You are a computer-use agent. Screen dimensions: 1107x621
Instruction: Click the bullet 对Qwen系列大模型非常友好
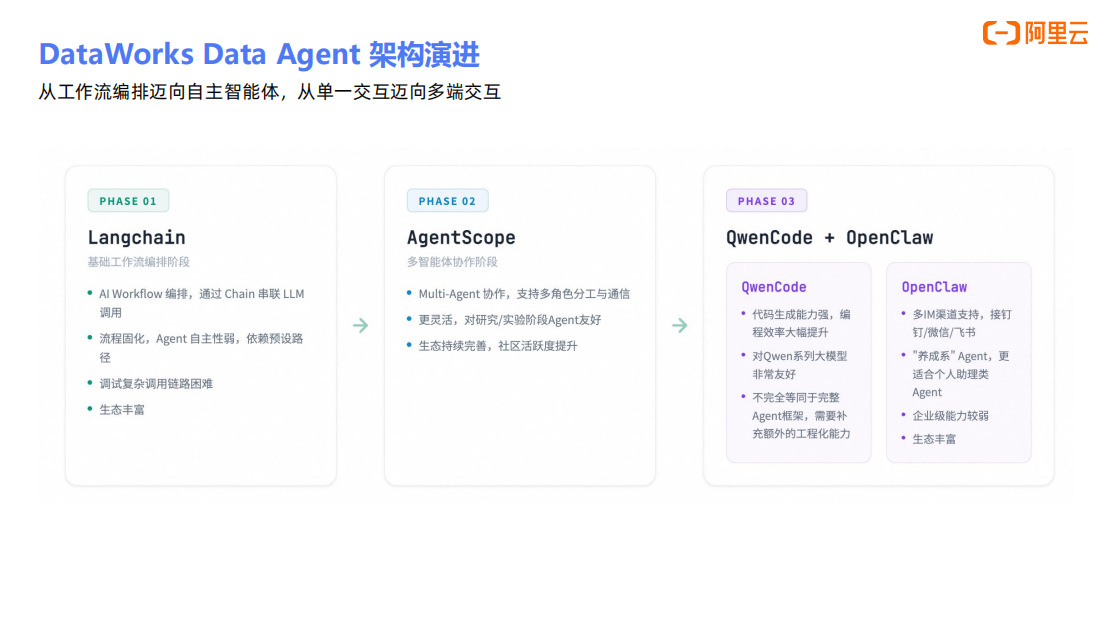click(800, 365)
